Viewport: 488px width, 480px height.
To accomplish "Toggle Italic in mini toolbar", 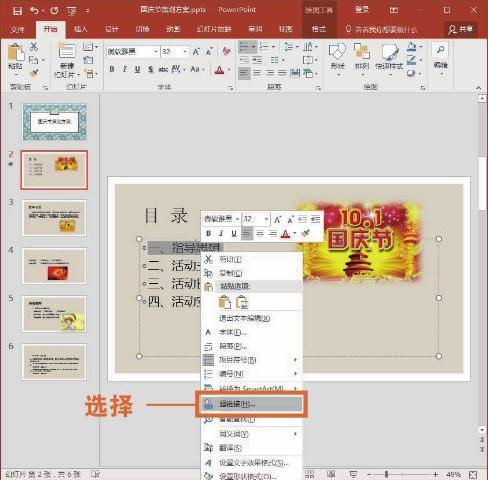I will point(221,233).
